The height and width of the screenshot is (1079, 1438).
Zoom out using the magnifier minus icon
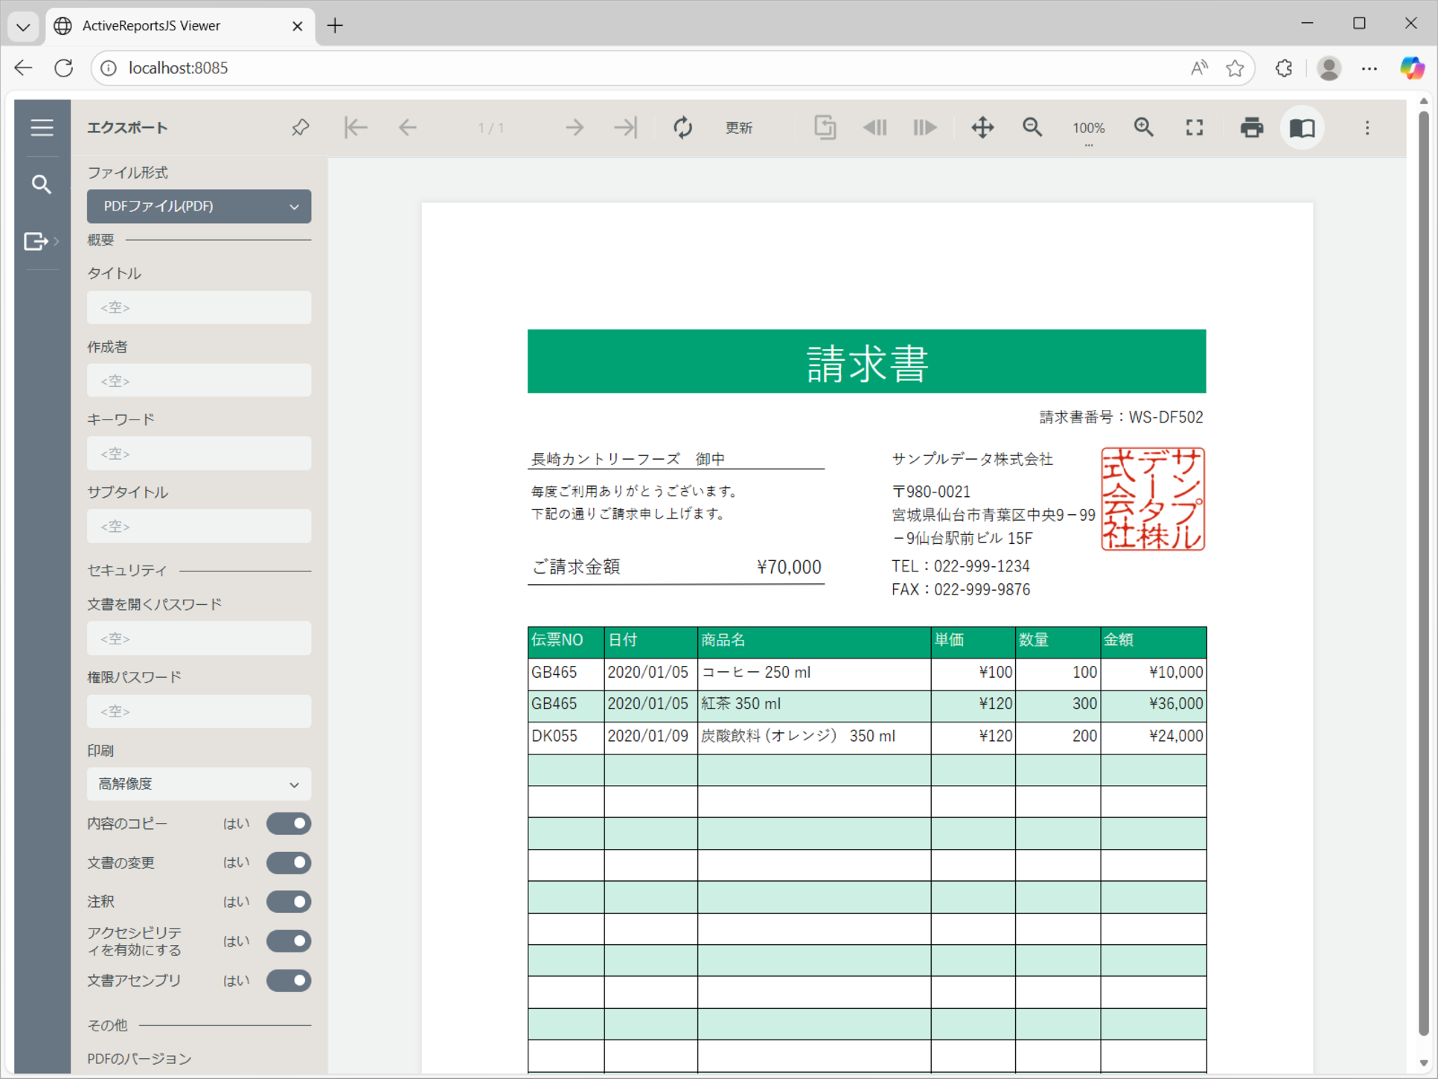click(x=1033, y=128)
